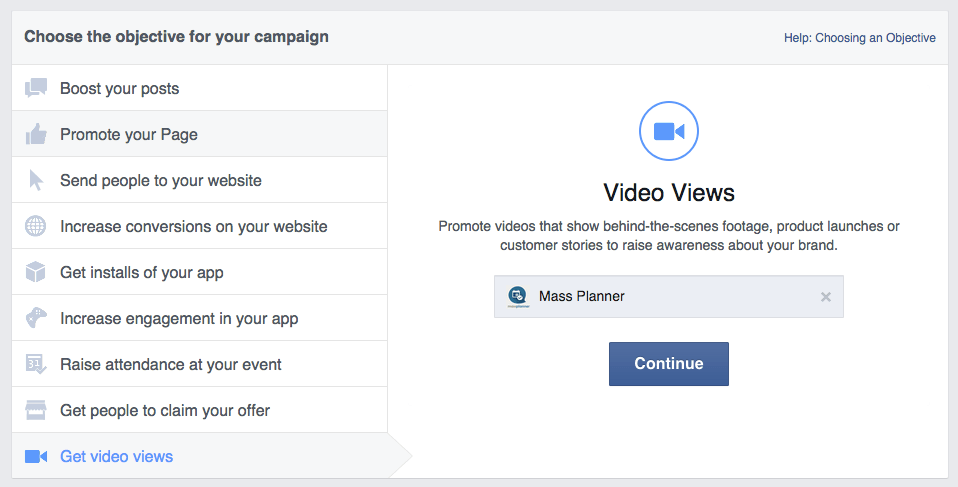The height and width of the screenshot is (487, 958).
Task: Click the thumbs-up icon for Promote your Page
Action: 36,134
